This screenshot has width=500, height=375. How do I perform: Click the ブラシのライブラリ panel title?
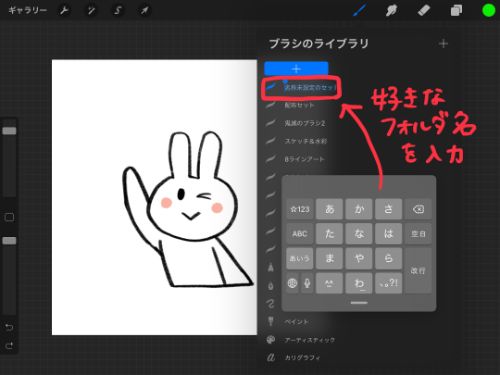pos(318,44)
